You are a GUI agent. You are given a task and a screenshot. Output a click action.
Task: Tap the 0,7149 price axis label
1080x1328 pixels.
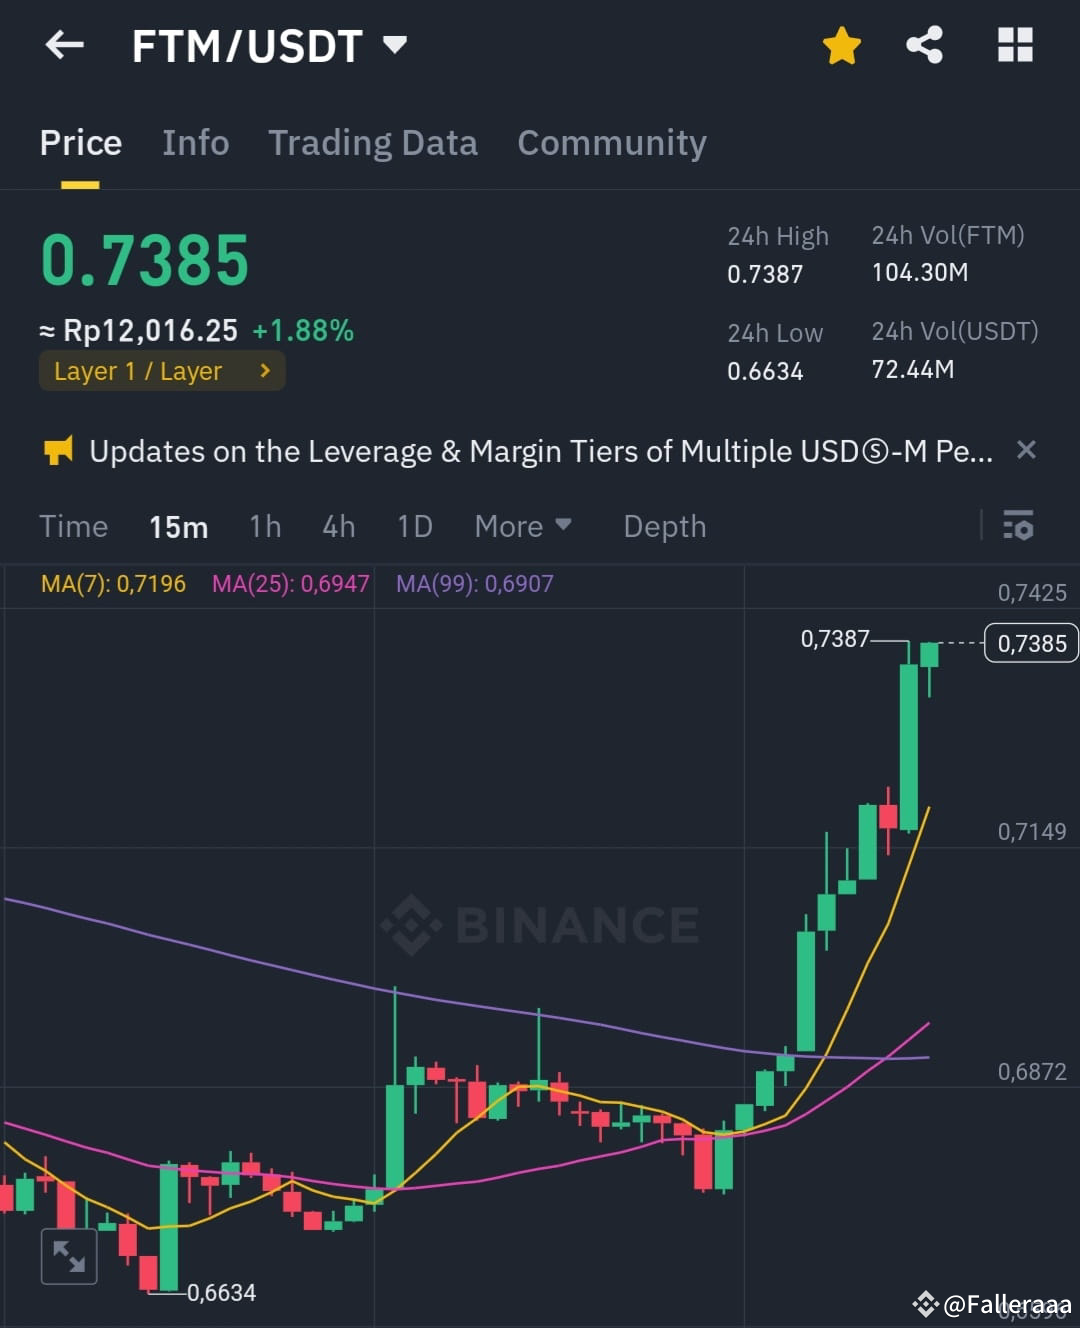click(x=1032, y=832)
